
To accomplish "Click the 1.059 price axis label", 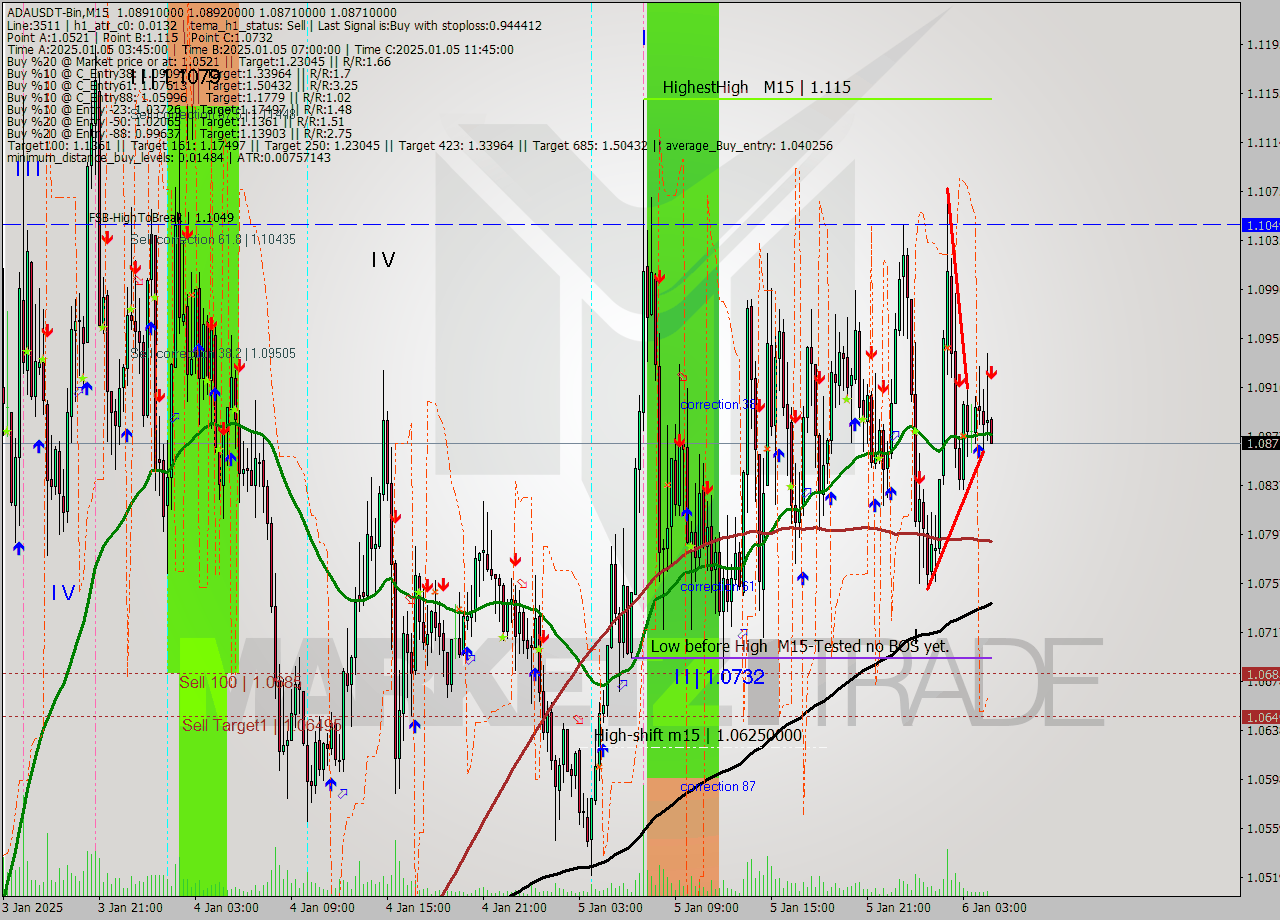I will (x=1262, y=779).
